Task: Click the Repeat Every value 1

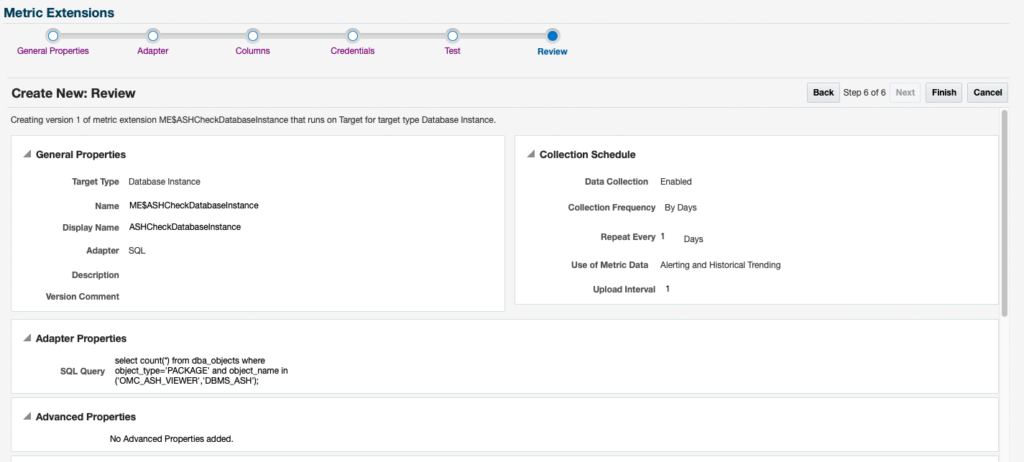Action: point(663,237)
